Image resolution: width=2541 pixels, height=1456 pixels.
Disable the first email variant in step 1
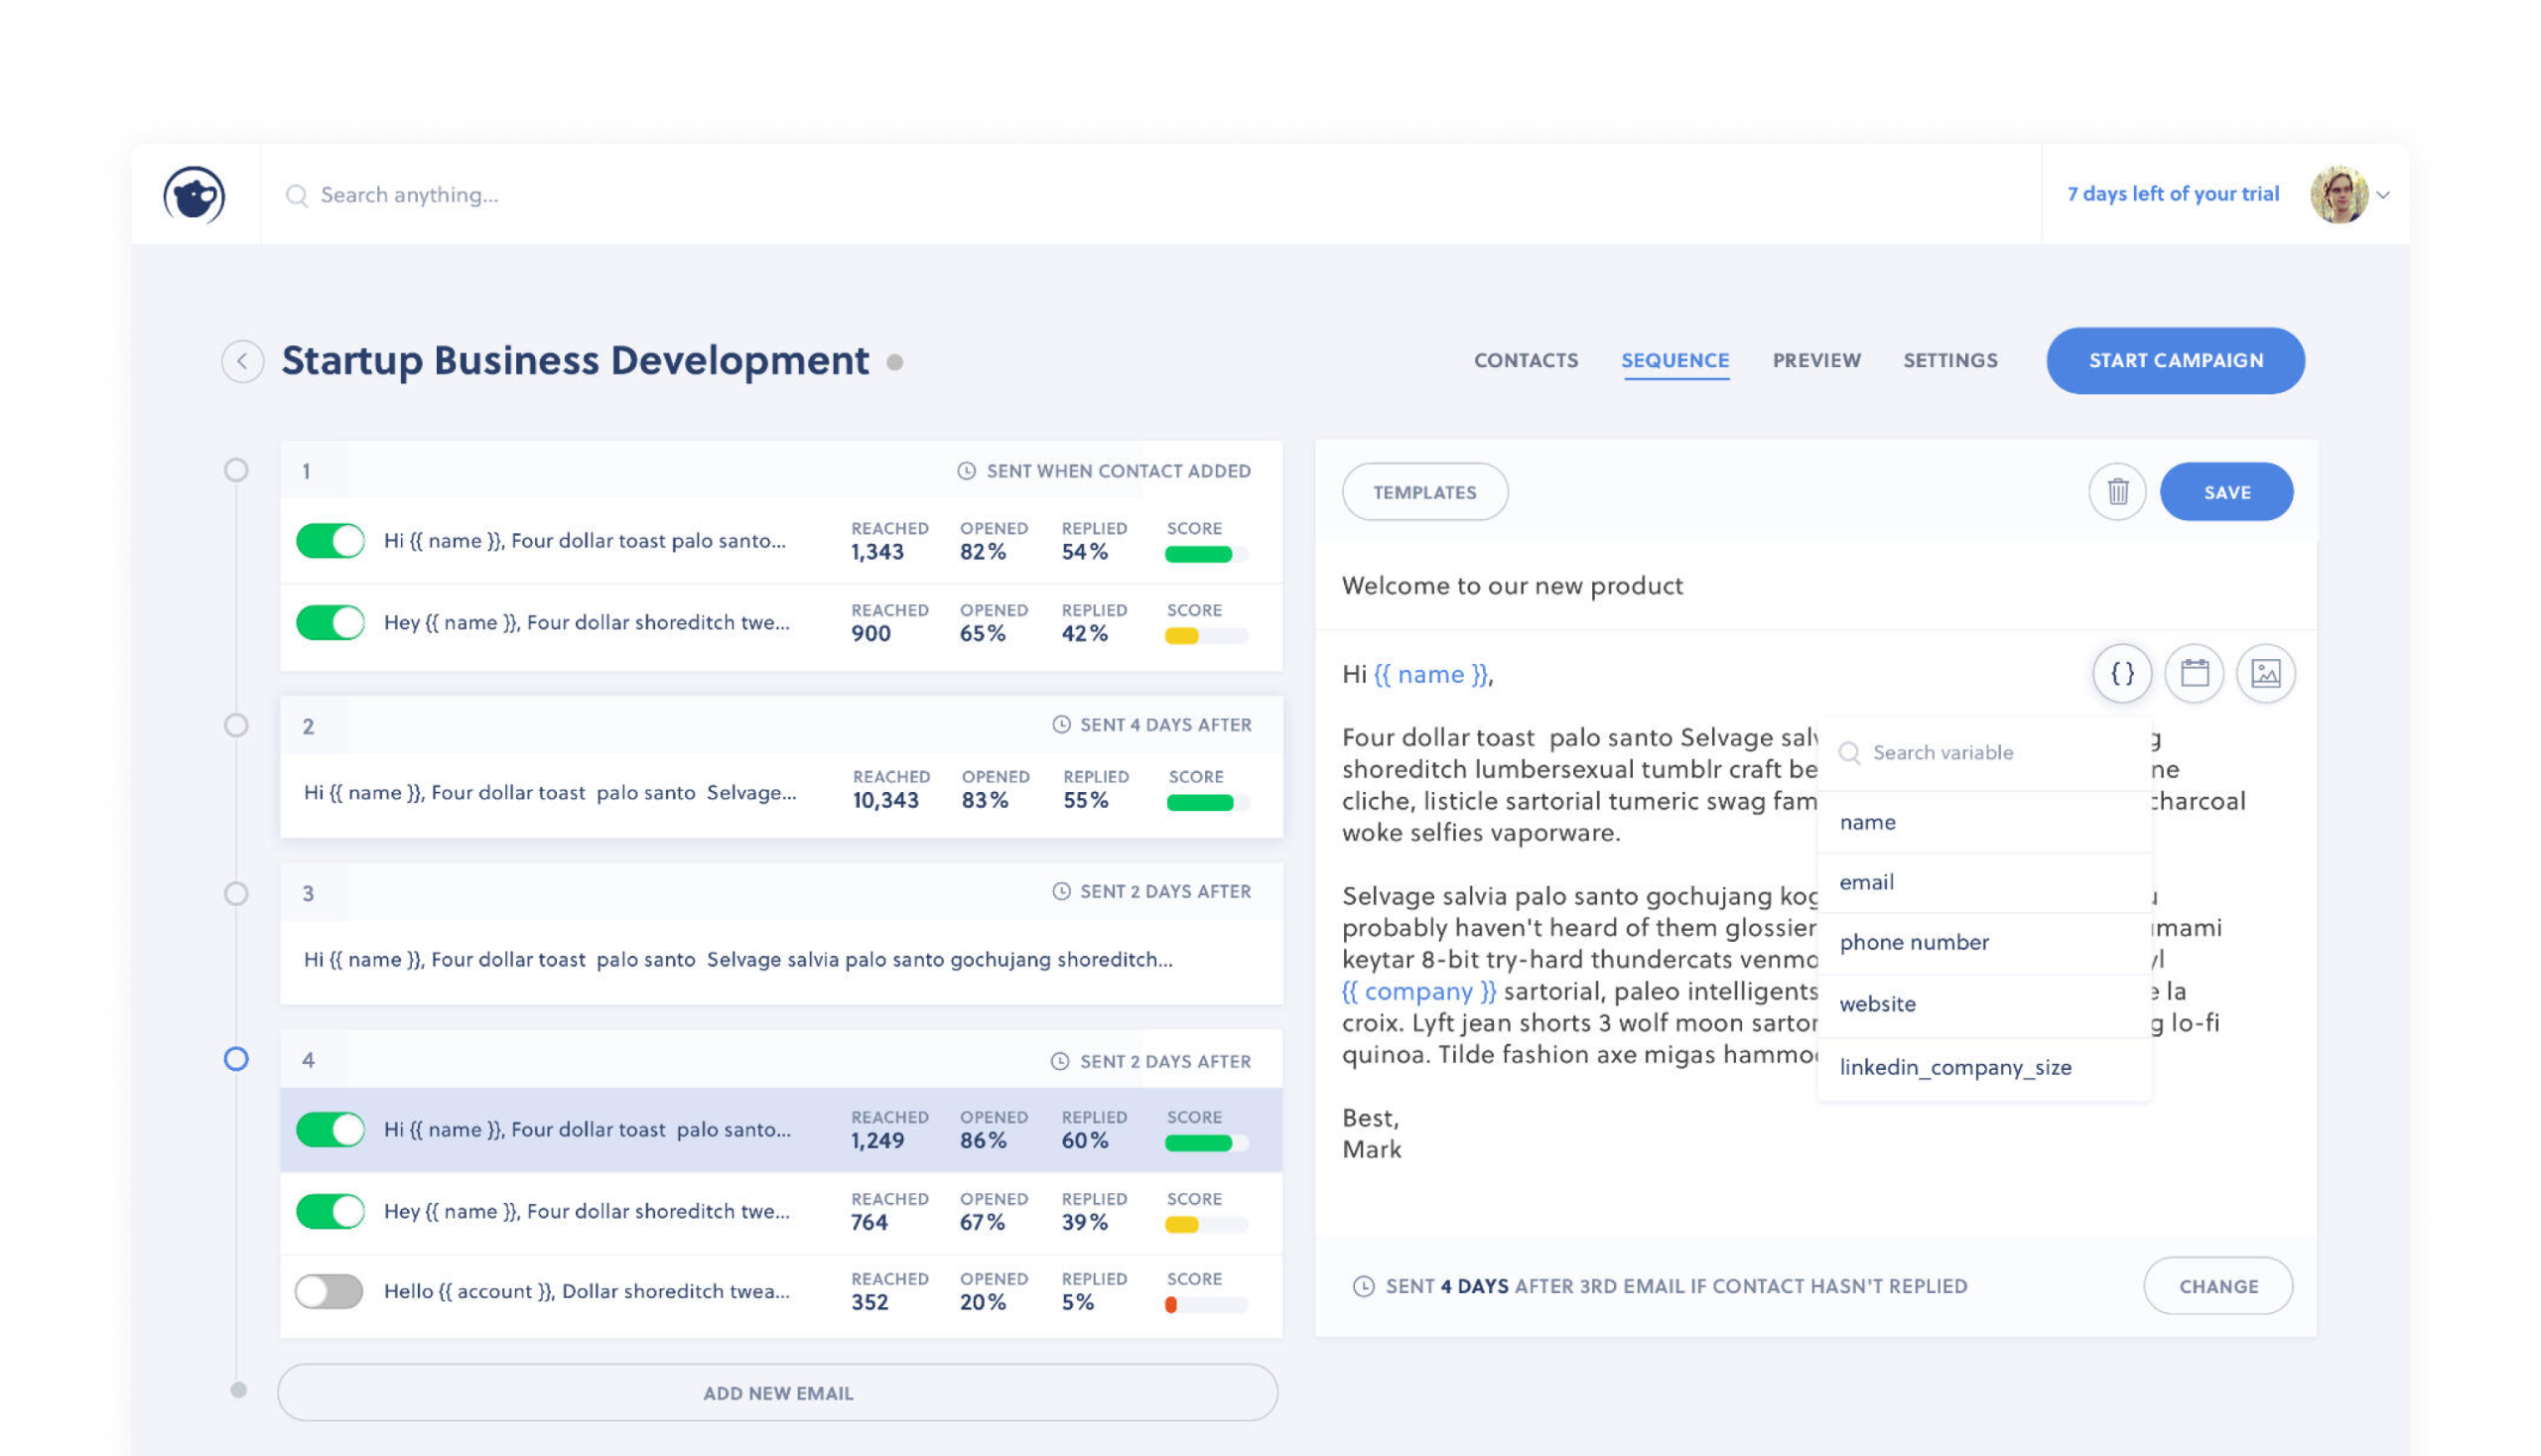[329, 540]
